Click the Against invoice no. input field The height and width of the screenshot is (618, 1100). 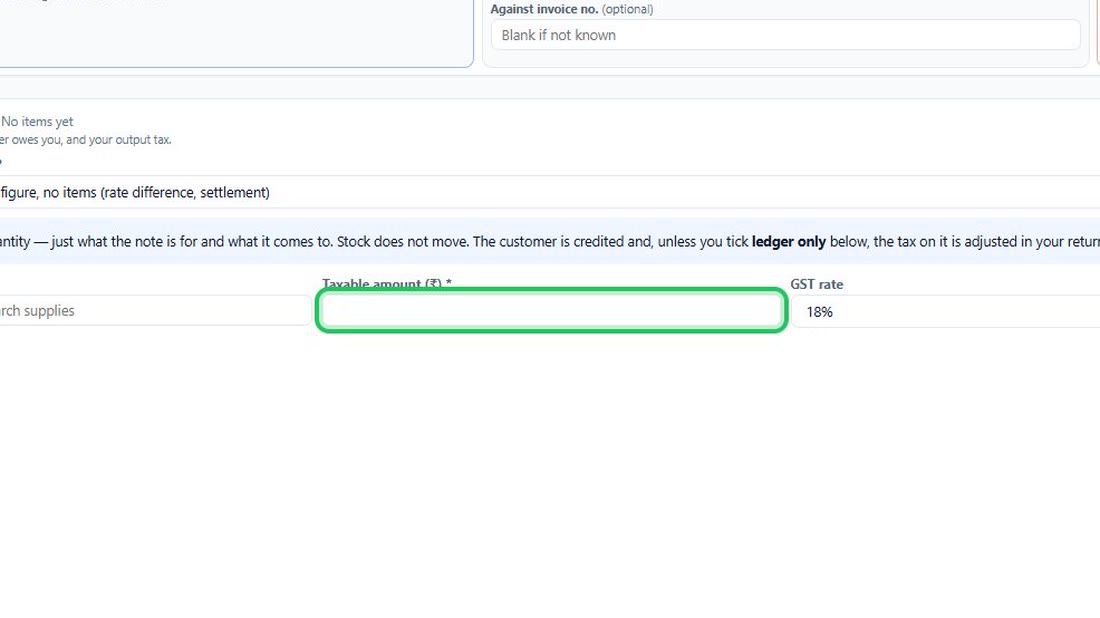pyautogui.click(x=785, y=35)
